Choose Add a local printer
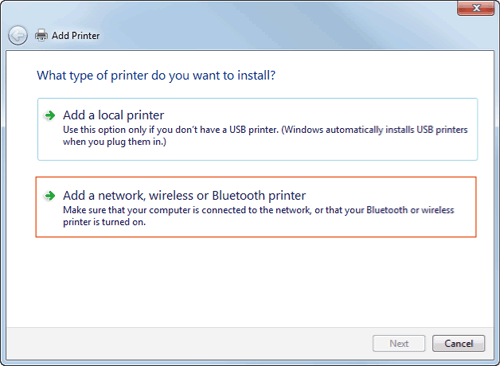The width and height of the screenshot is (500, 366). tap(257, 129)
